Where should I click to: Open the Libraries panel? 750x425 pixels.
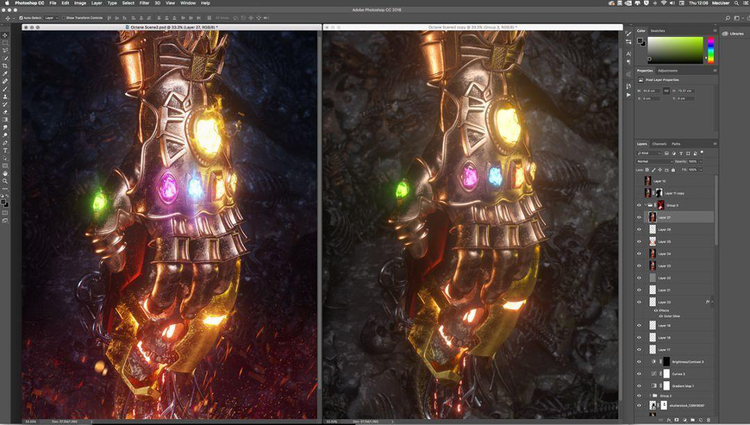[x=733, y=33]
